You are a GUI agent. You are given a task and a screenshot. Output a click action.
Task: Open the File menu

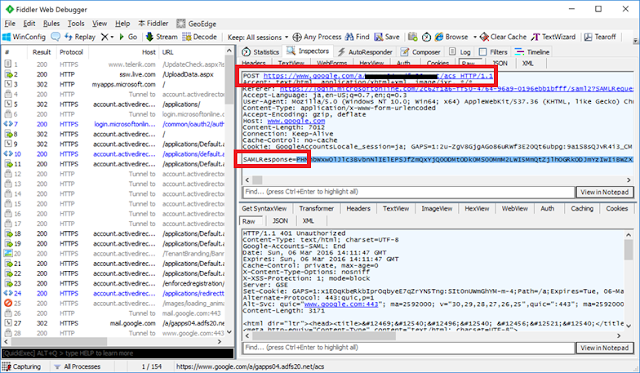(x=10, y=23)
